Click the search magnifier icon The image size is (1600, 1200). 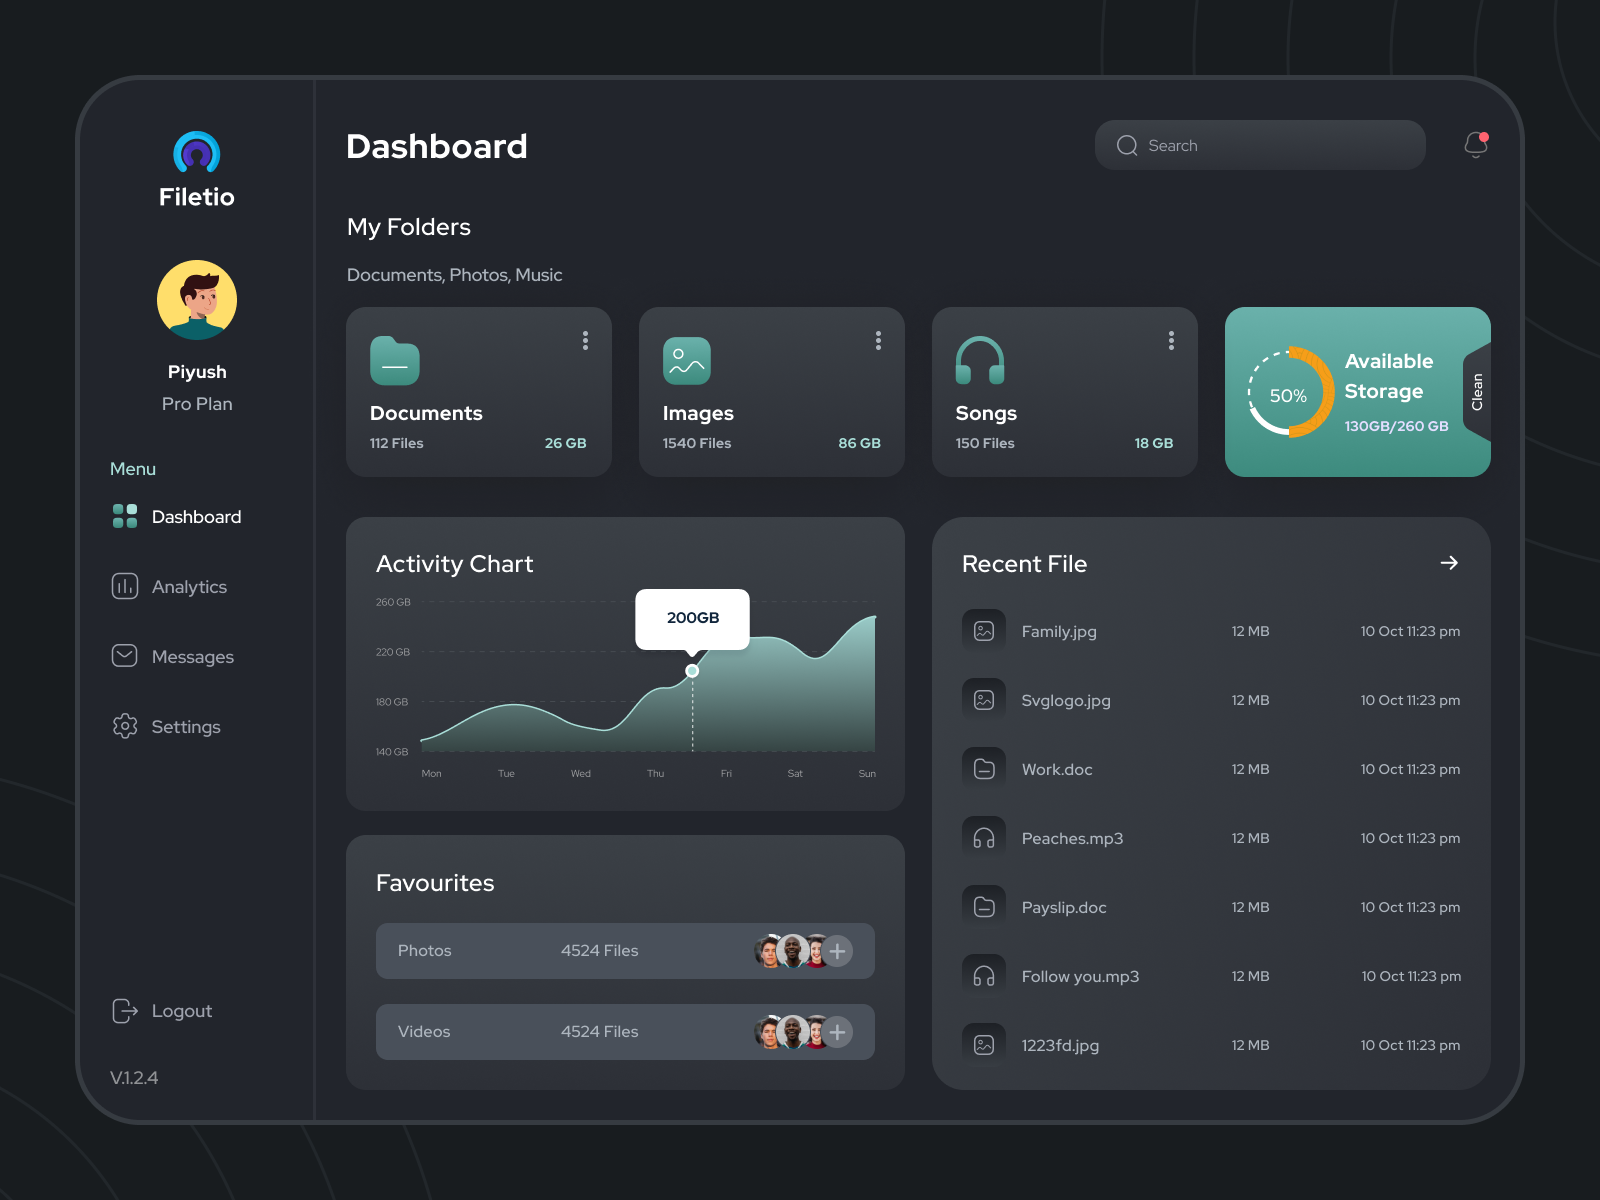(1127, 146)
